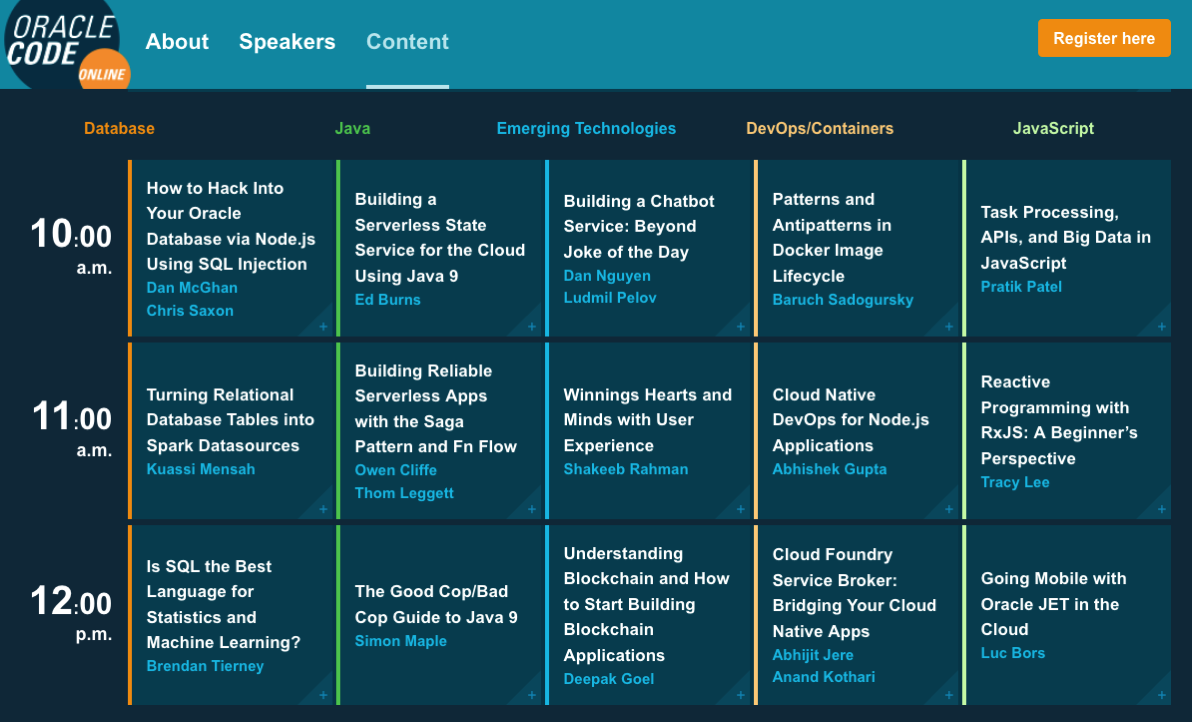The width and height of the screenshot is (1192, 722).
Task: Select the JavaScript track heading
Action: pyautogui.click(x=1053, y=128)
